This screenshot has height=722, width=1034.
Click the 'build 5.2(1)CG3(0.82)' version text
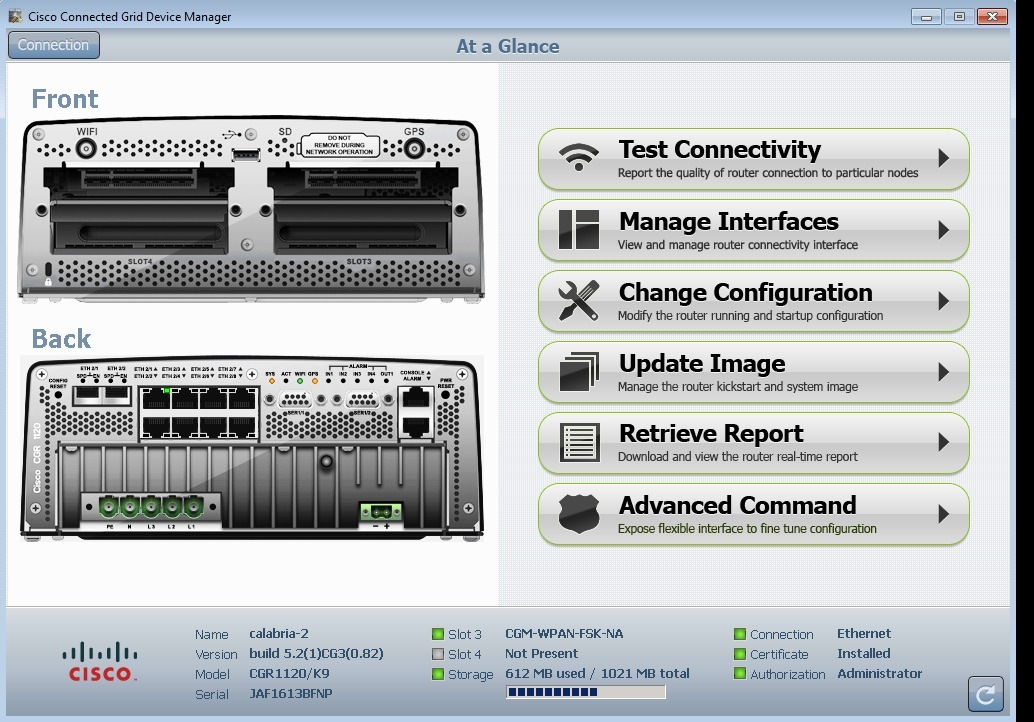click(317, 653)
